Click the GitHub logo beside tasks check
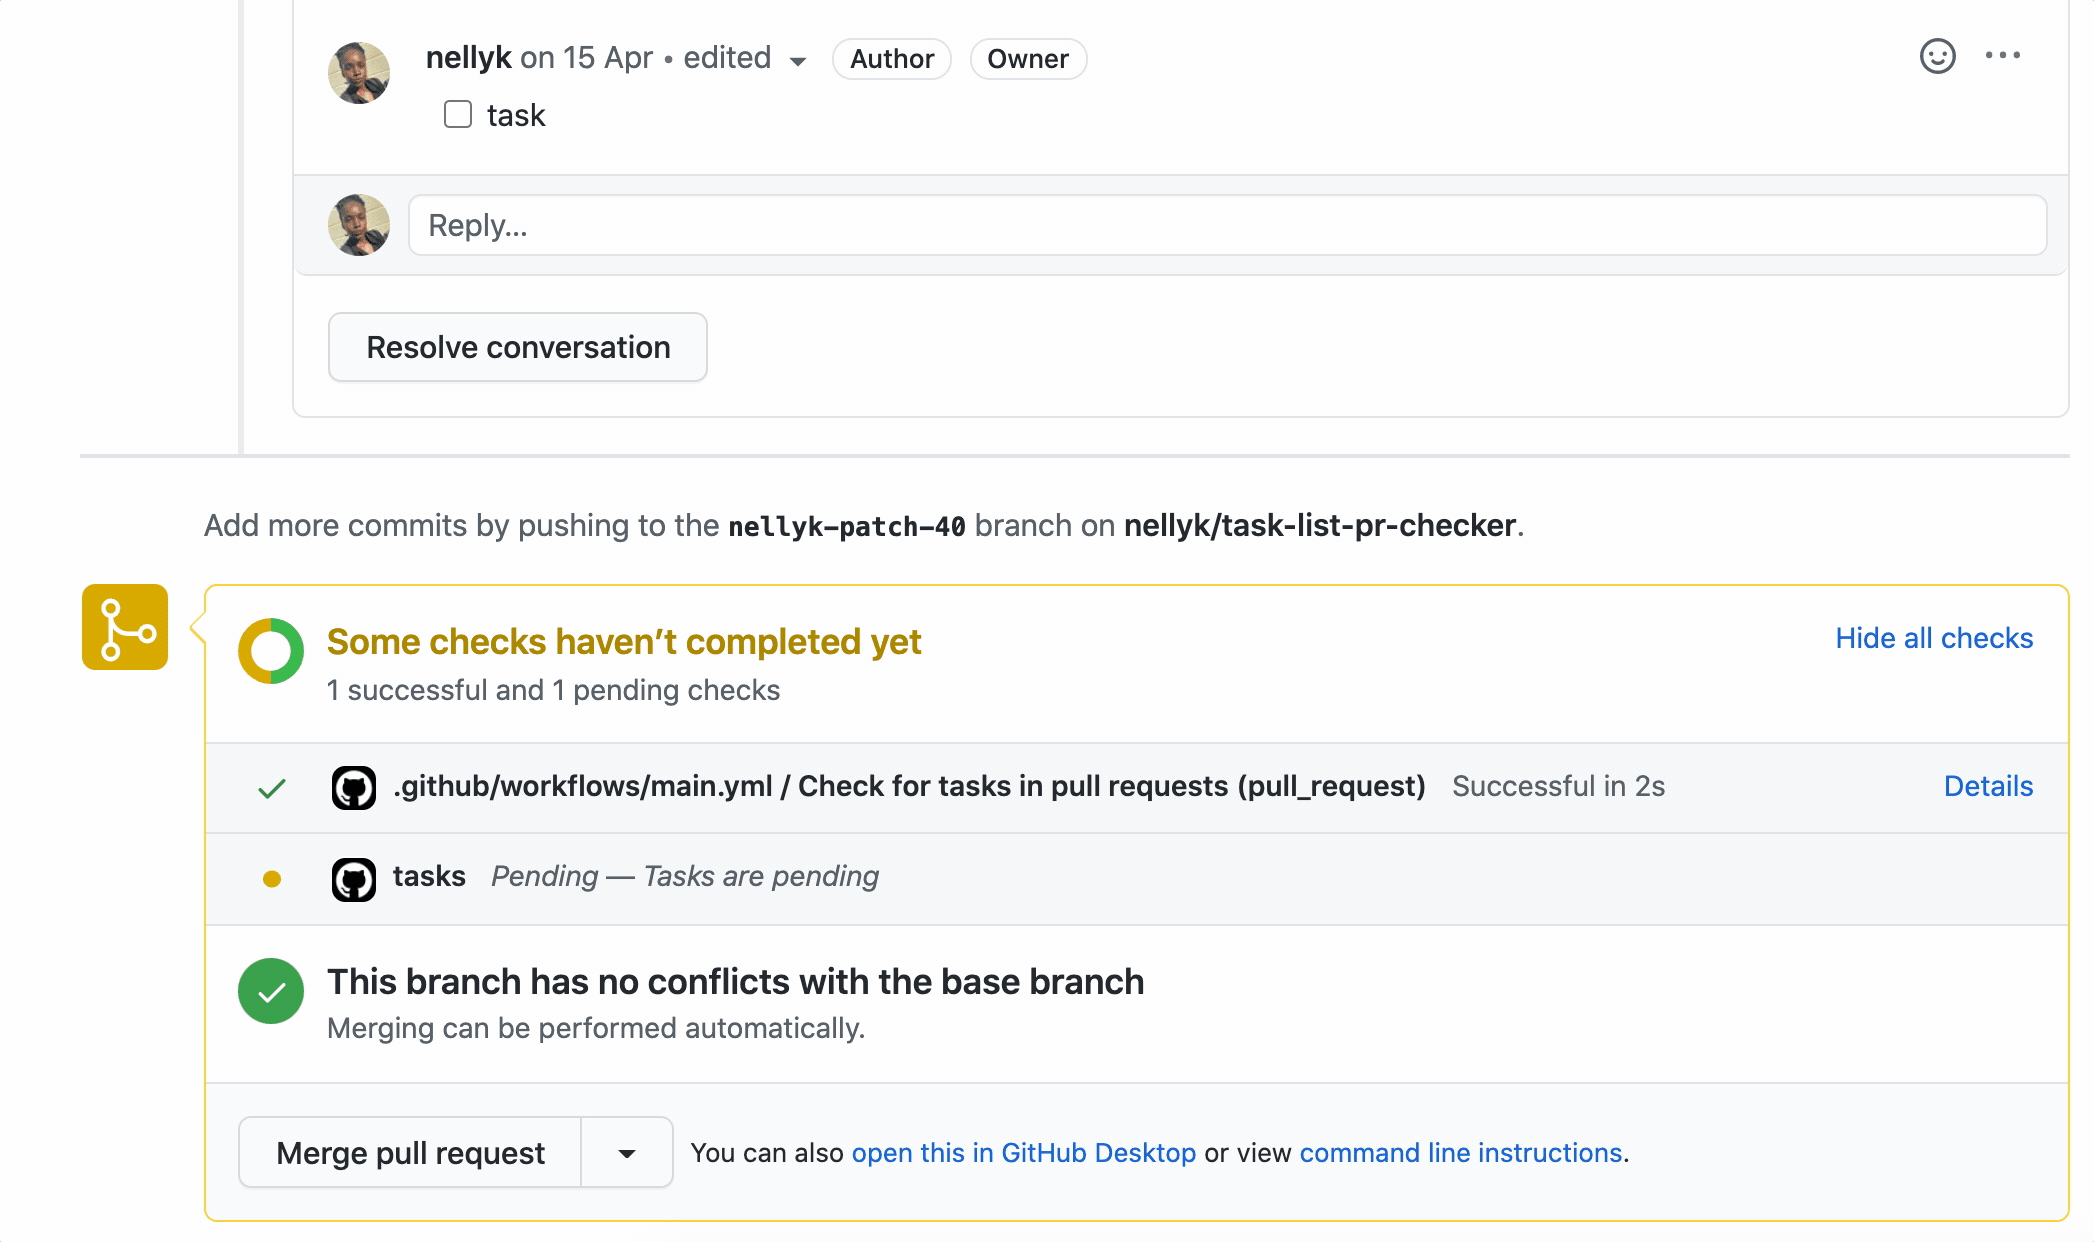This screenshot has height=1242, width=2094. pos(353,879)
